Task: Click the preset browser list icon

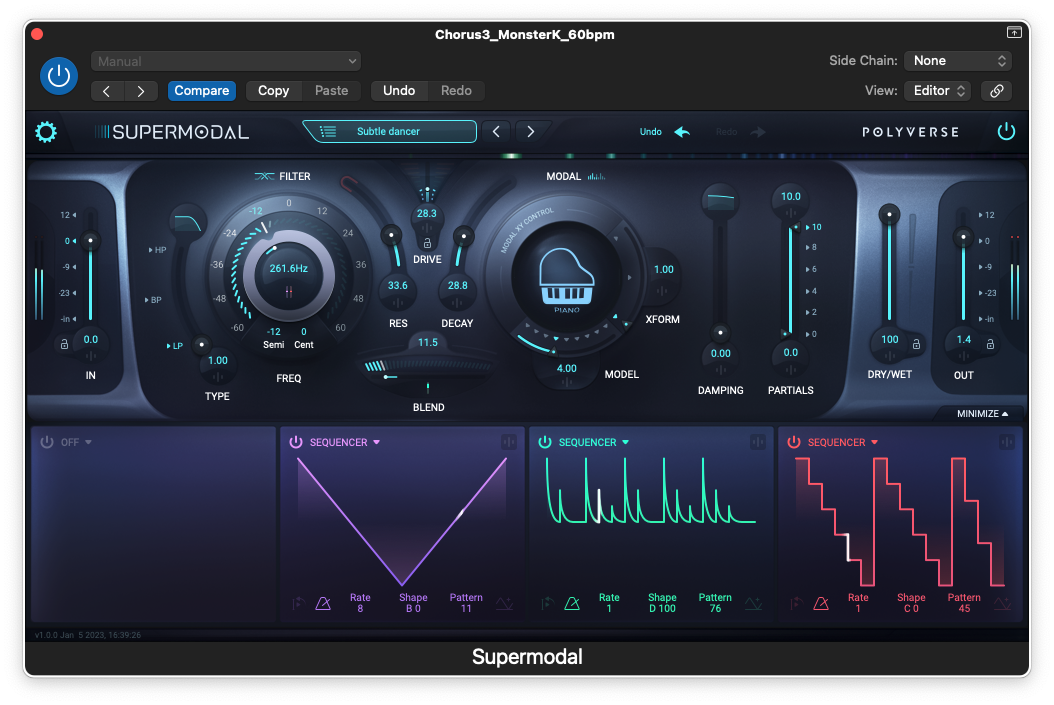Action: point(328,132)
